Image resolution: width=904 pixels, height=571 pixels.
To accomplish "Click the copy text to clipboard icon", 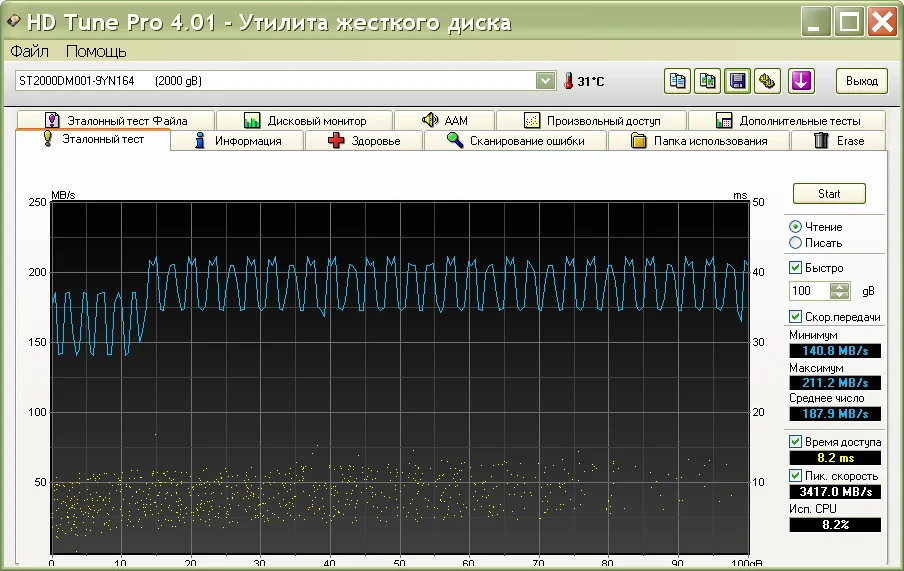I will pyautogui.click(x=677, y=81).
